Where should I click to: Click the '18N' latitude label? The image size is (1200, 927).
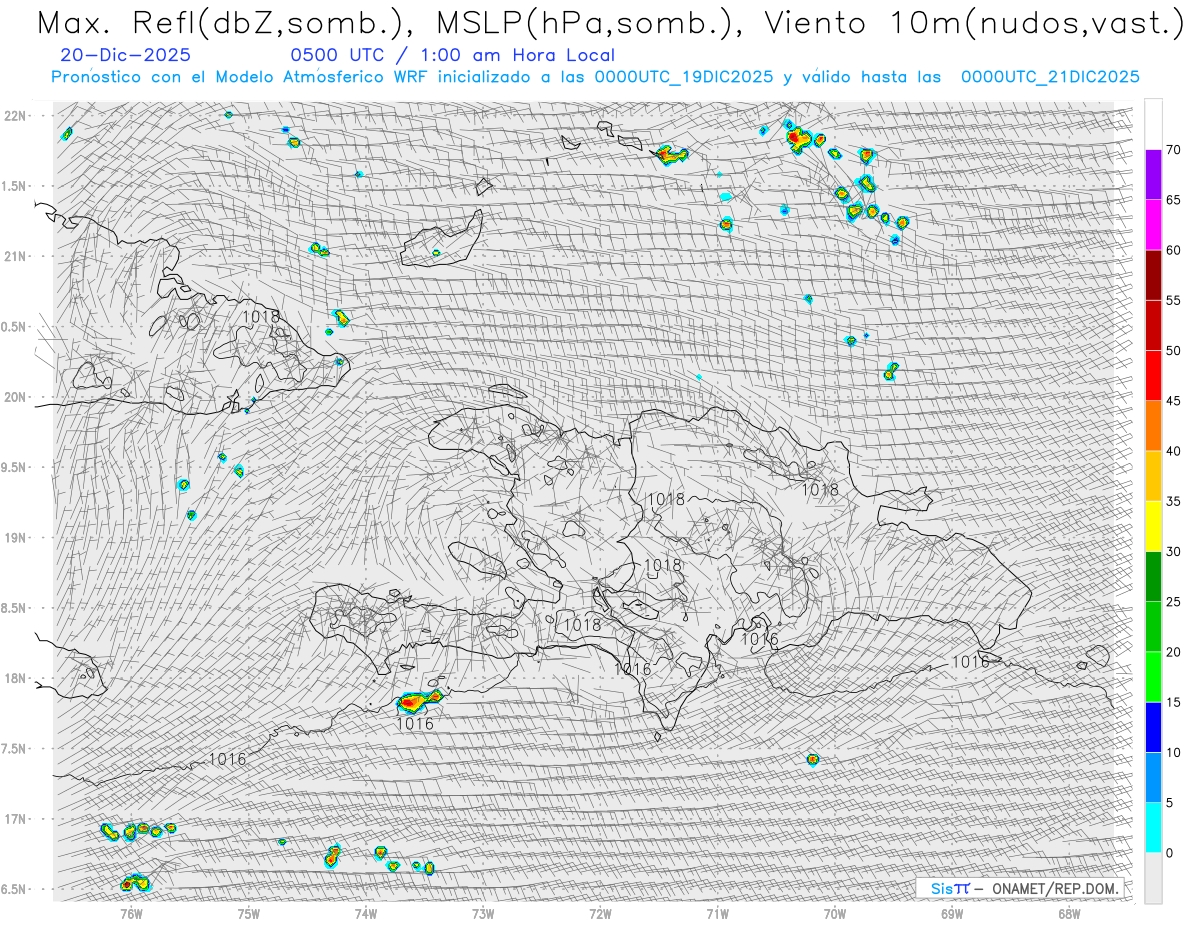coord(15,678)
